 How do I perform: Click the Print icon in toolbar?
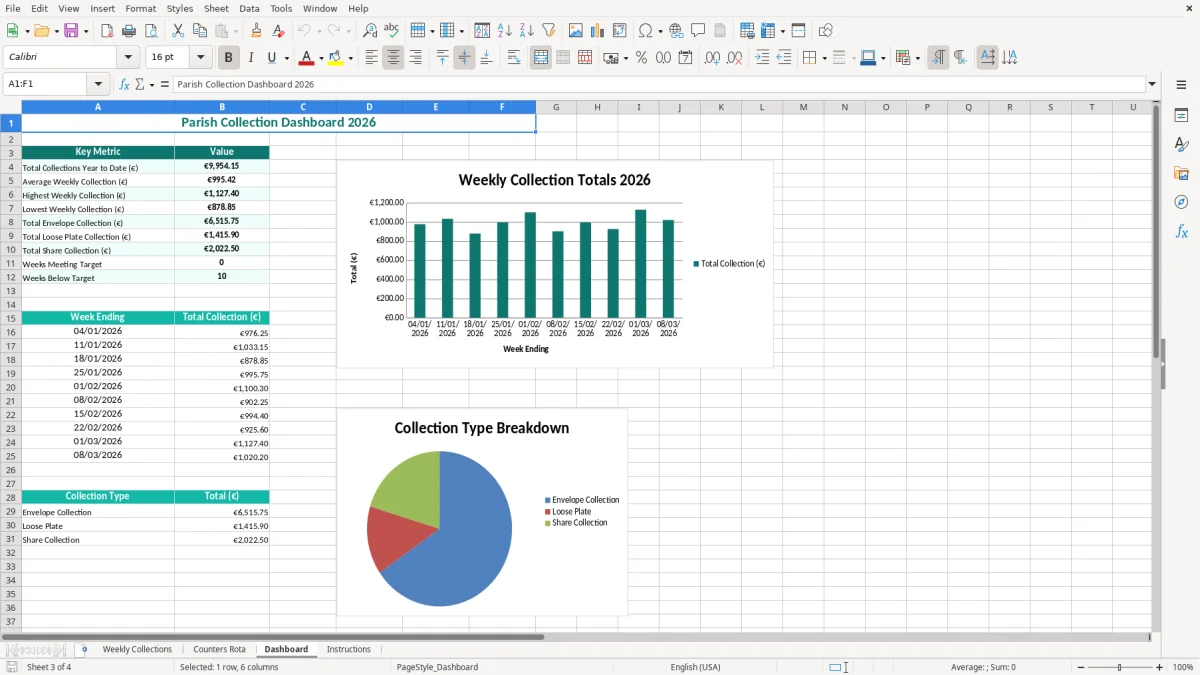pos(129,31)
